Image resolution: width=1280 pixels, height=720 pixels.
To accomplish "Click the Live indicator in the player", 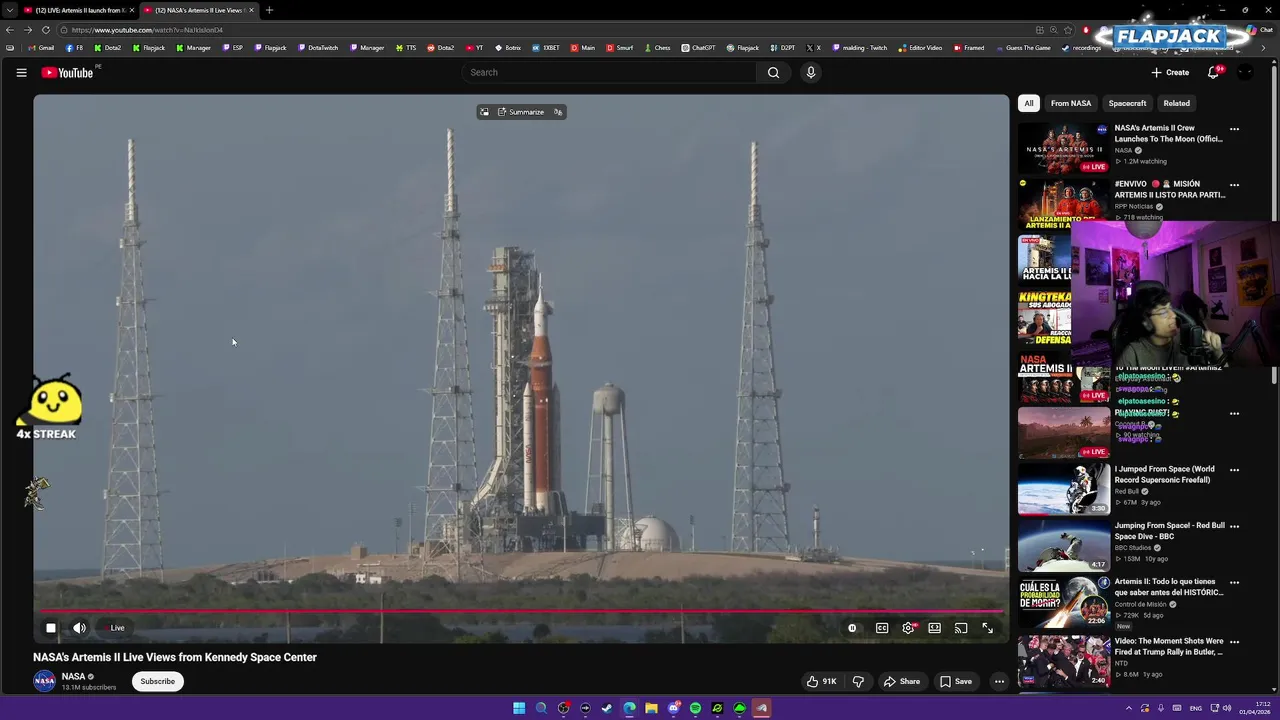I will point(117,628).
